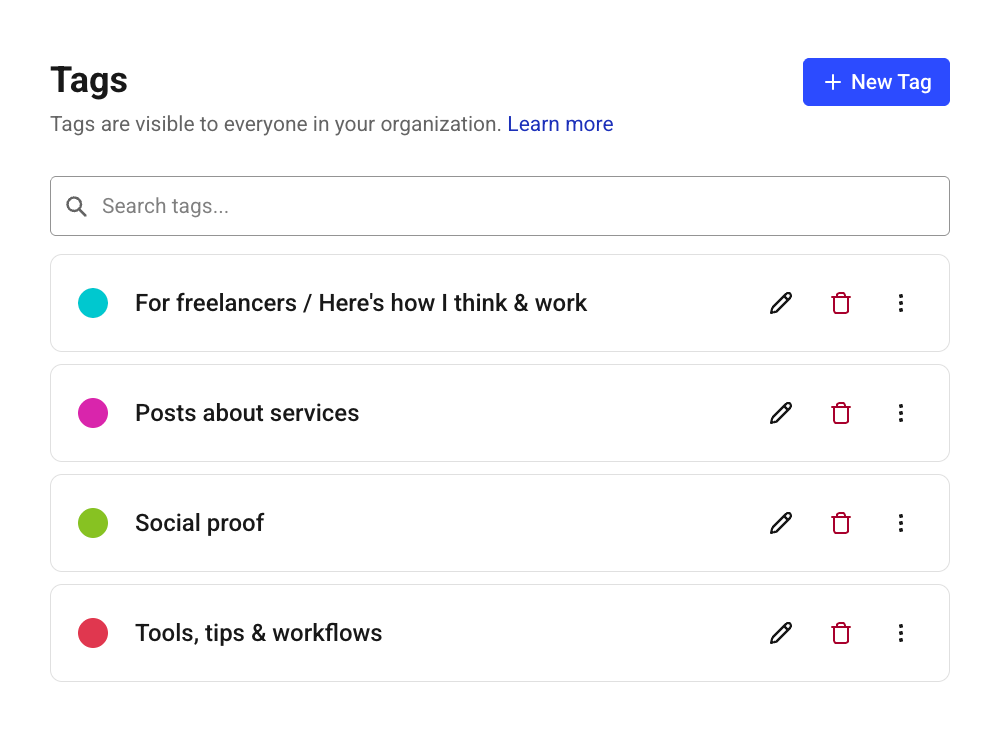This screenshot has width=998, height=748.
Task: Click the magnifier icon in search box
Action: point(76,206)
